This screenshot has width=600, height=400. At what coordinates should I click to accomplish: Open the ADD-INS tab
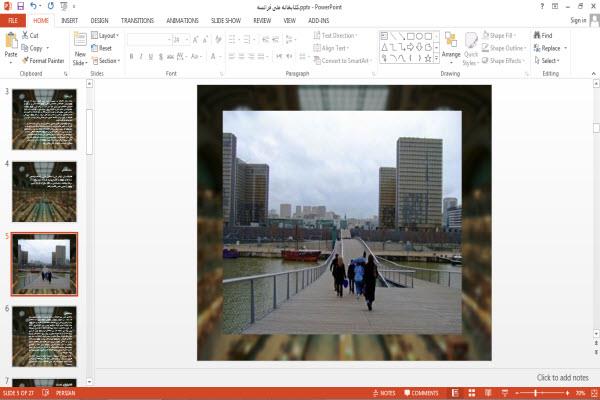click(318, 20)
